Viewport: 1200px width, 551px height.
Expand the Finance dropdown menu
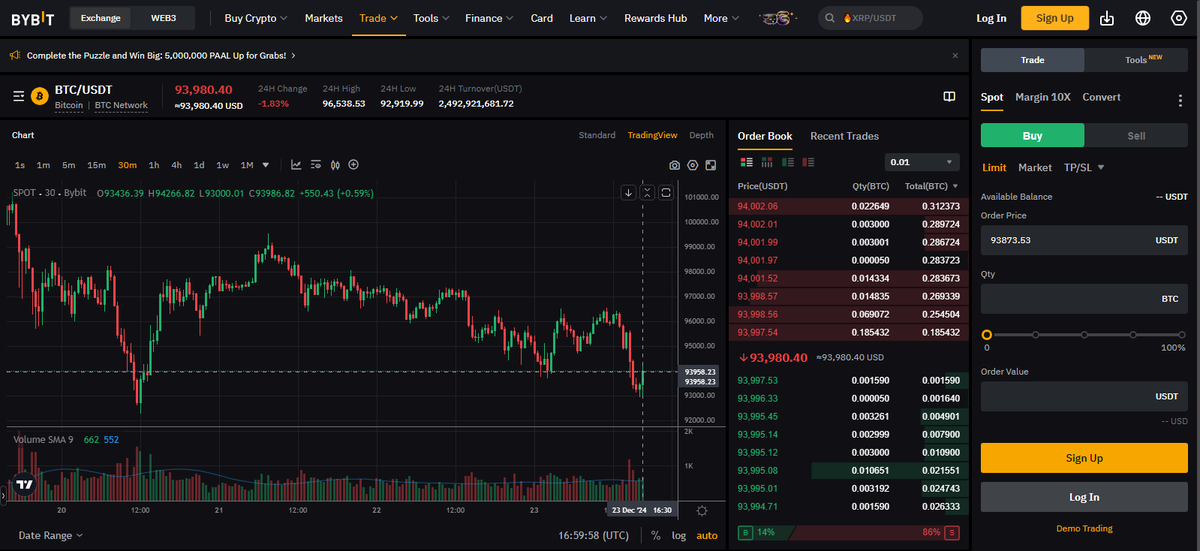coord(490,18)
